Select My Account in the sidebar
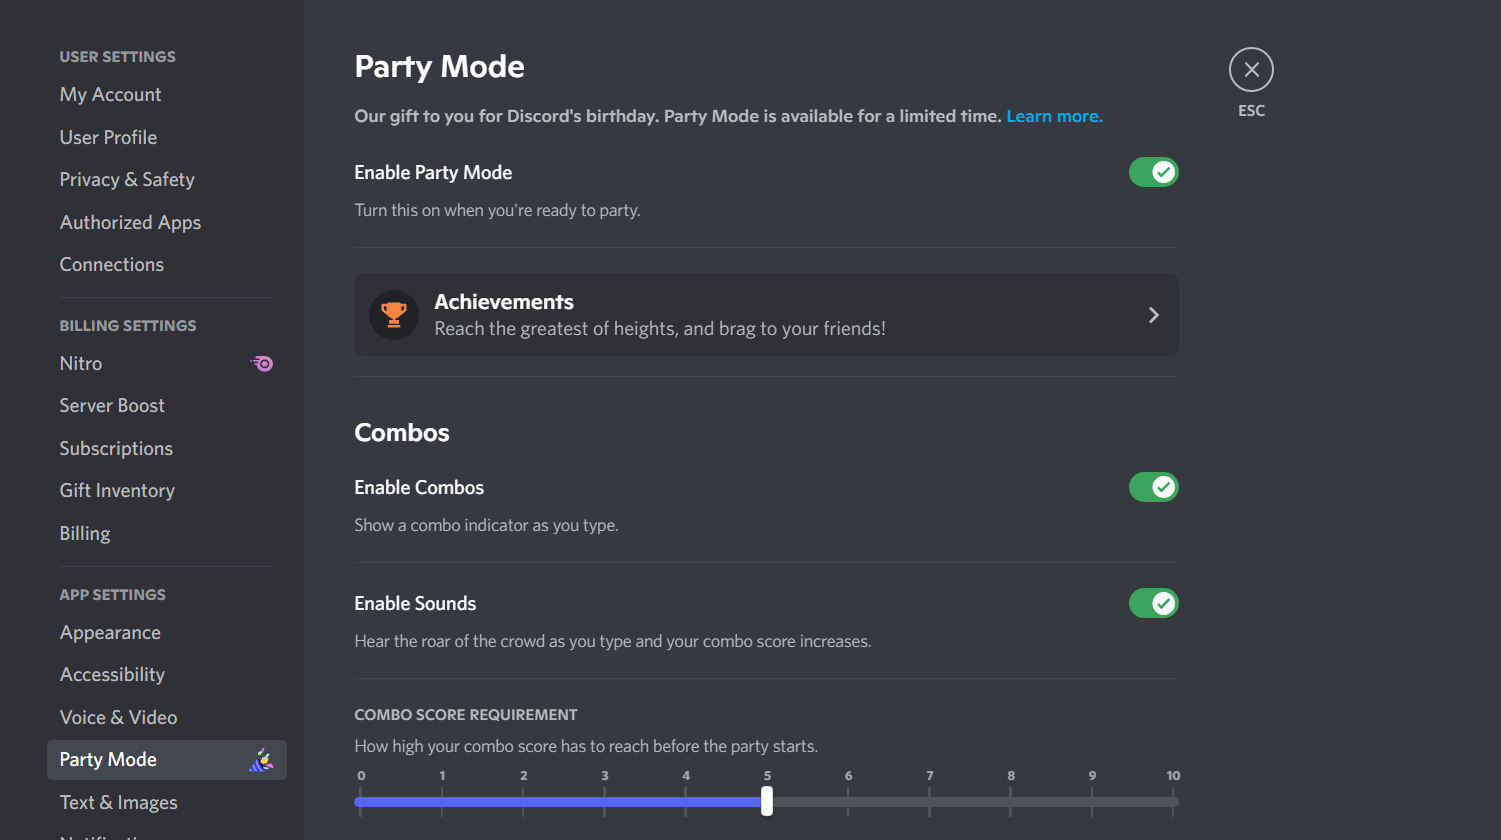1501x840 pixels. (x=110, y=94)
